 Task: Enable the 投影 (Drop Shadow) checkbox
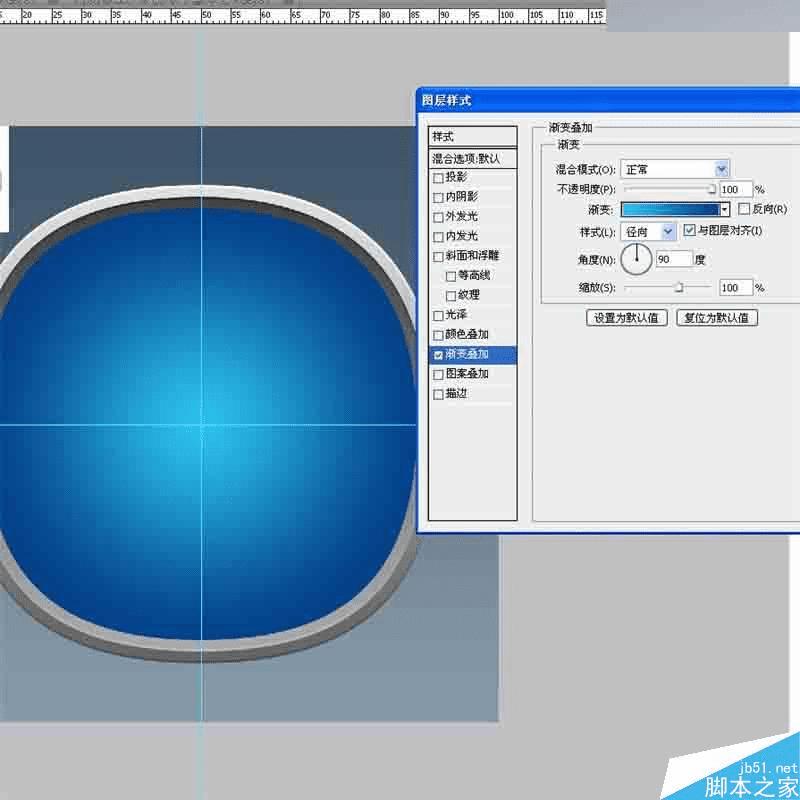pos(437,178)
